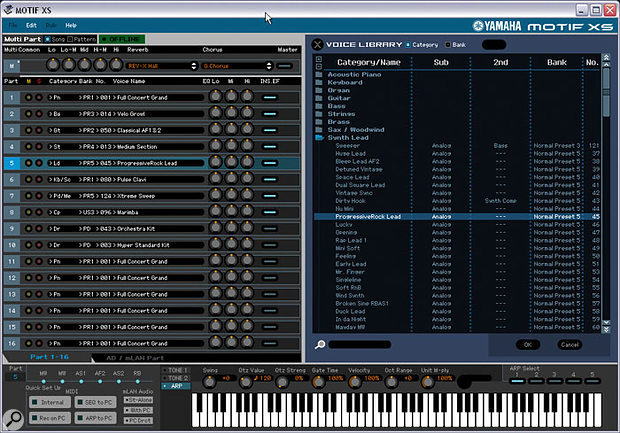Expand the Organ category folder
Image resolution: width=620 pixels, height=433 pixels.
pos(319,90)
